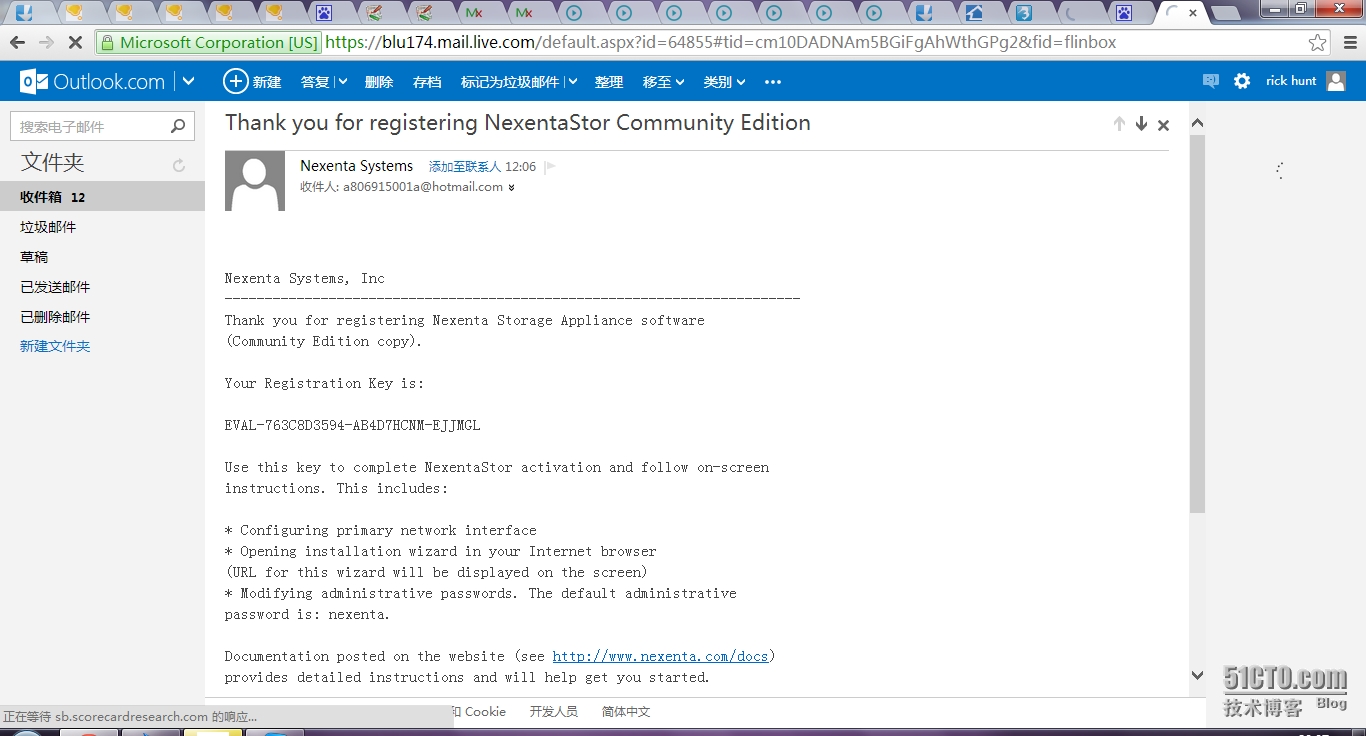Click 整理 sweep in the toolbar
This screenshot has width=1366, height=736.
[609, 82]
